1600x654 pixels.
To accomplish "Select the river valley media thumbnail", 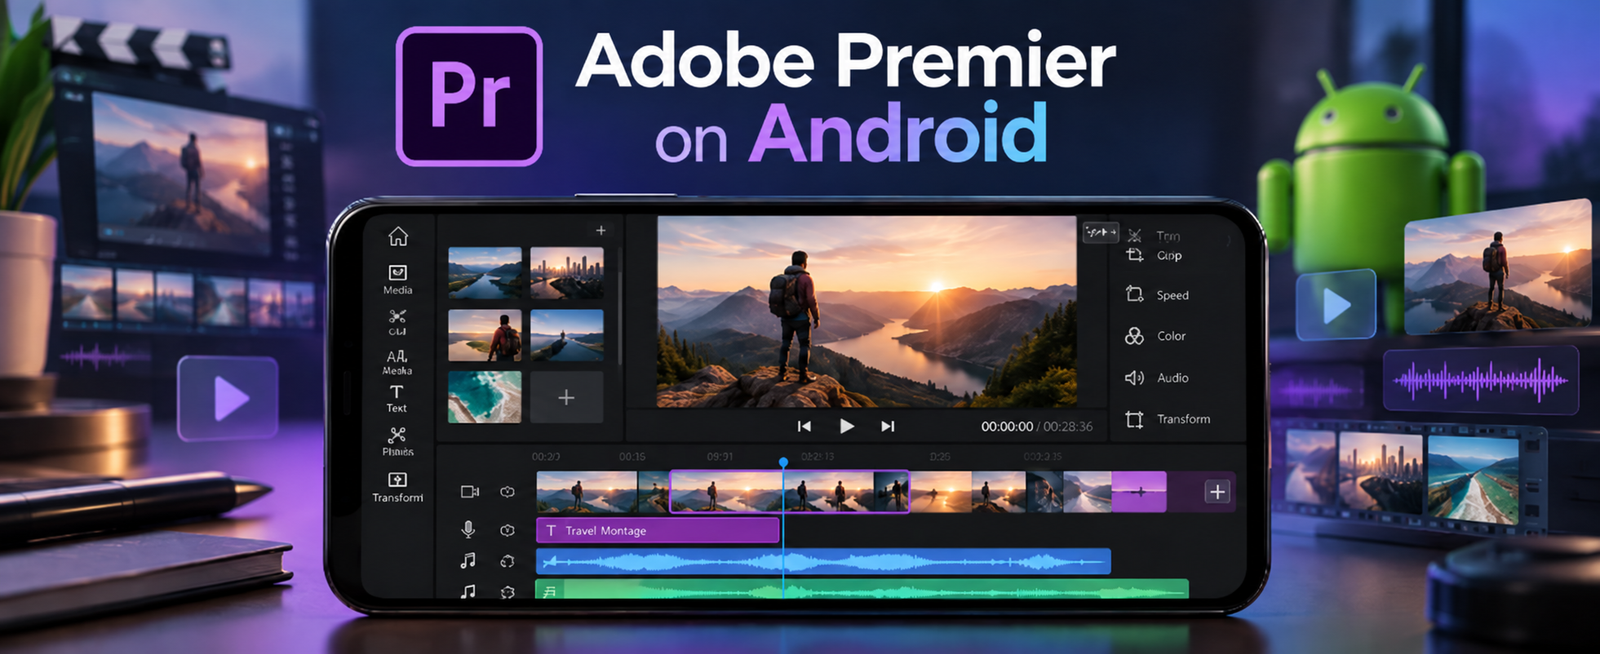I will pyautogui.click(x=485, y=273).
